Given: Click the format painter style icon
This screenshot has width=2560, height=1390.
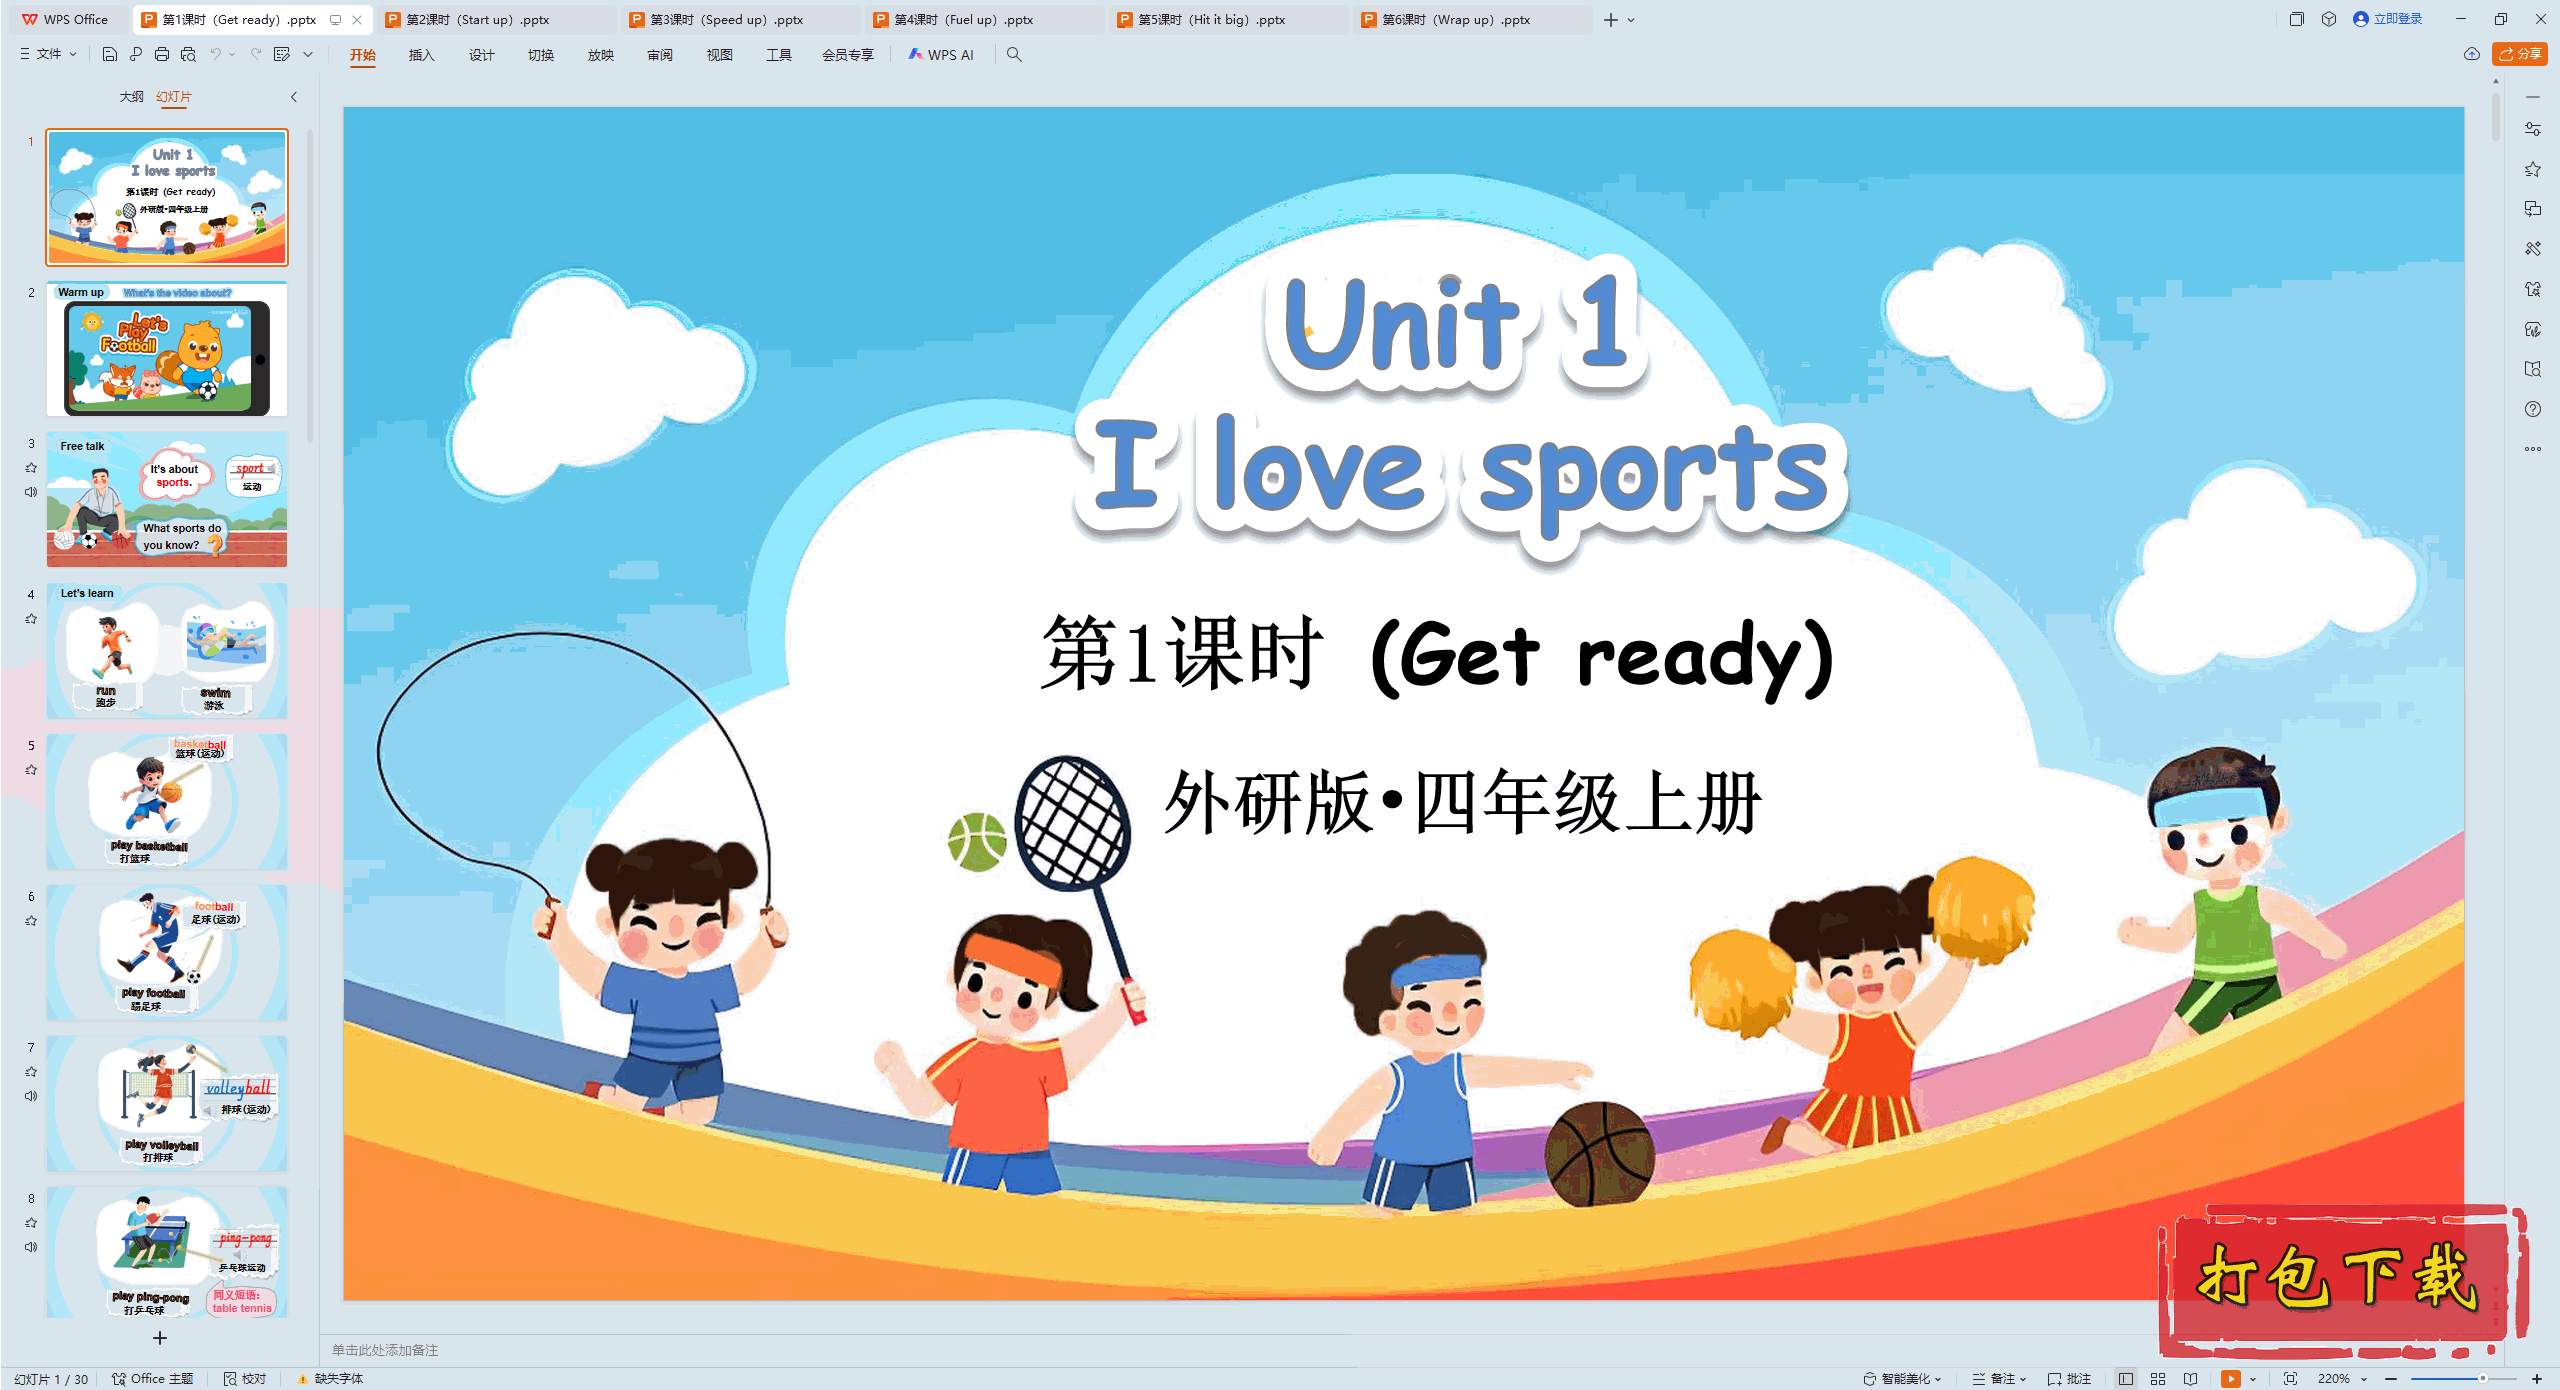Looking at the screenshot, I should [x=282, y=55].
